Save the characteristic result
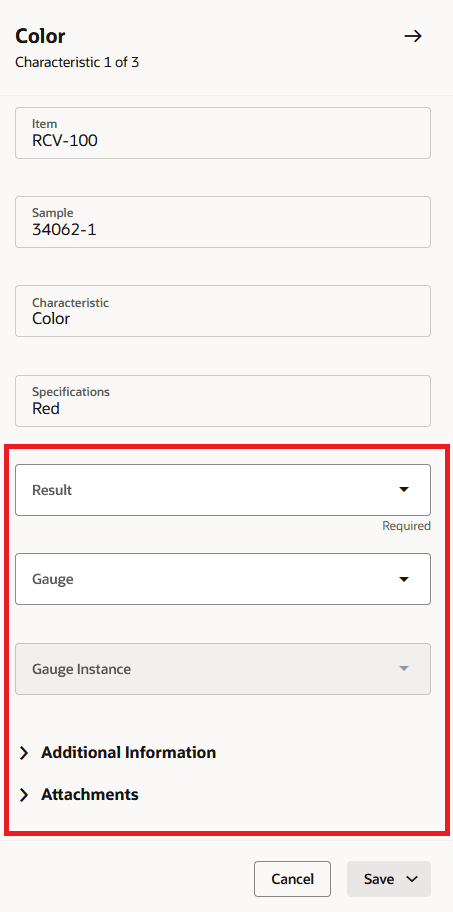The height and width of the screenshot is (912, 453). point(379,879)
